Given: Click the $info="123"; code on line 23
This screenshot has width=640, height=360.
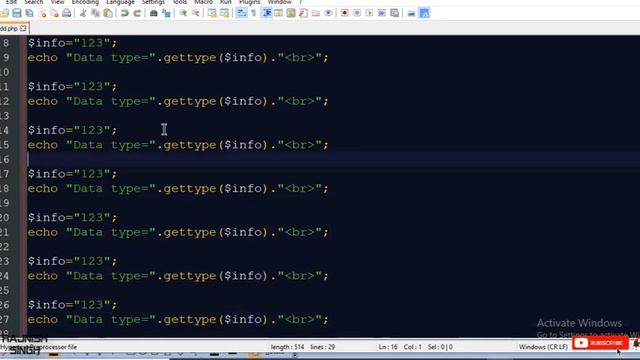Looking at the screenshot, I should 72,261.
